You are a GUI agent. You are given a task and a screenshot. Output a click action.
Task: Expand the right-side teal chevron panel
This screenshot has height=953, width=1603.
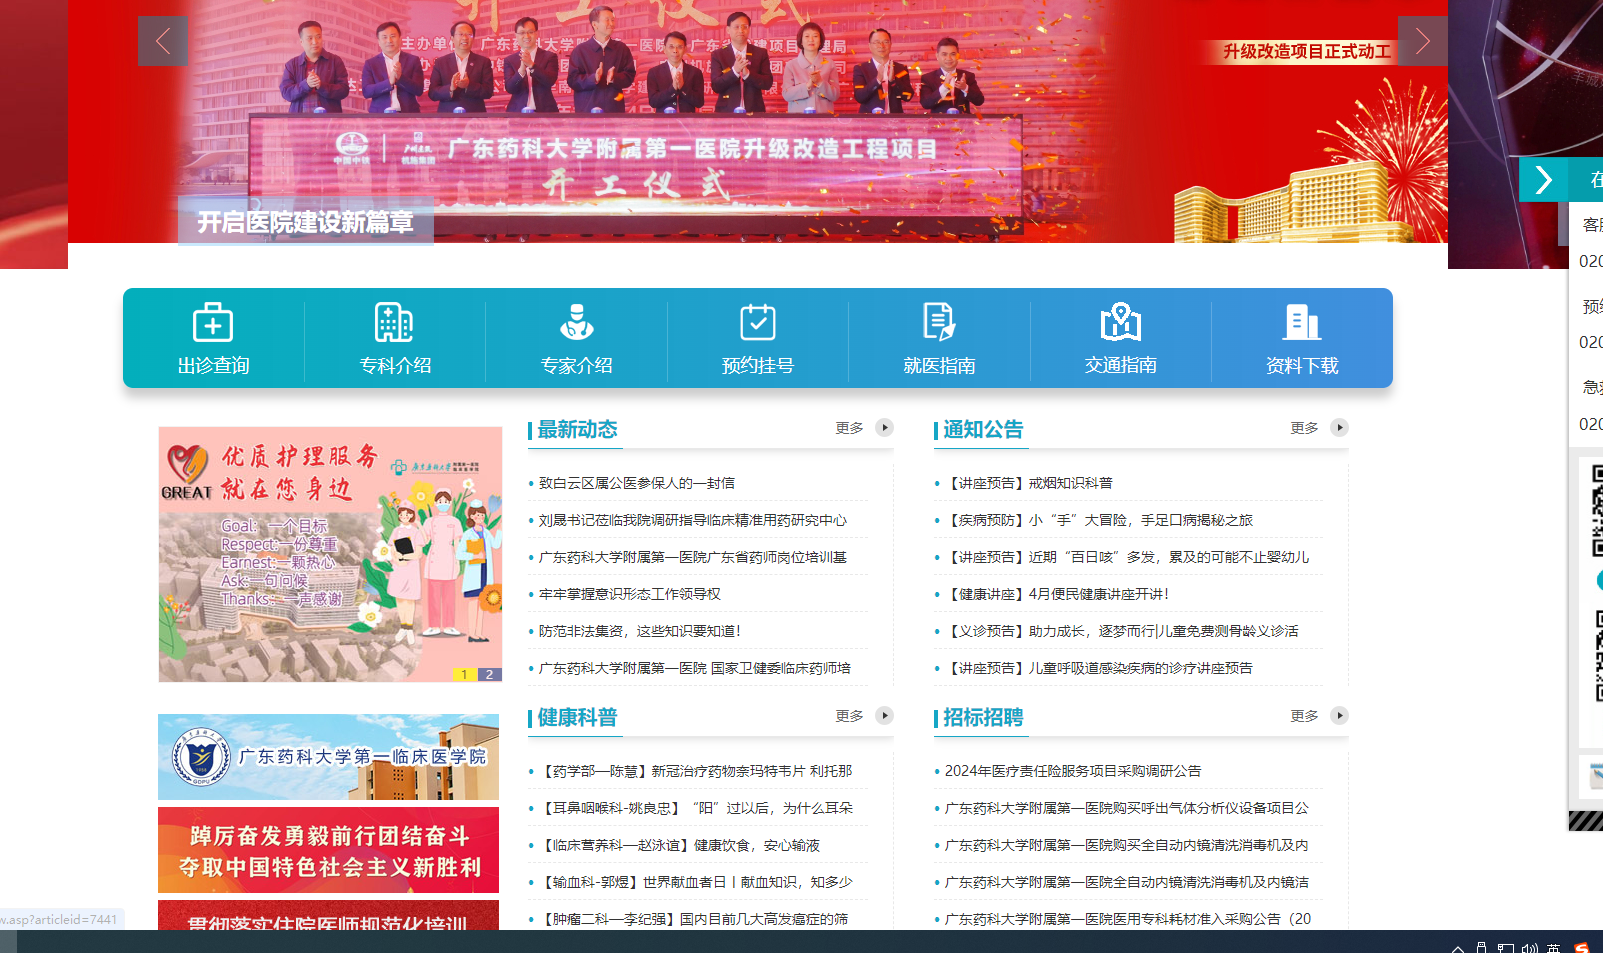pyautogui.click(x=1544, y=180)
